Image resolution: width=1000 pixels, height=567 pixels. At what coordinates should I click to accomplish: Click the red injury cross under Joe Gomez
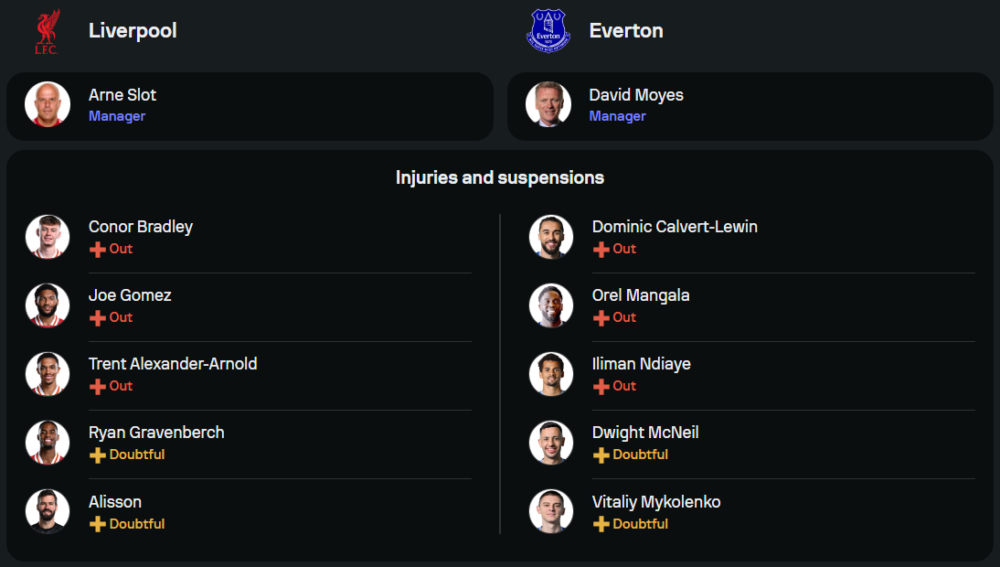[x=97, y=318]
